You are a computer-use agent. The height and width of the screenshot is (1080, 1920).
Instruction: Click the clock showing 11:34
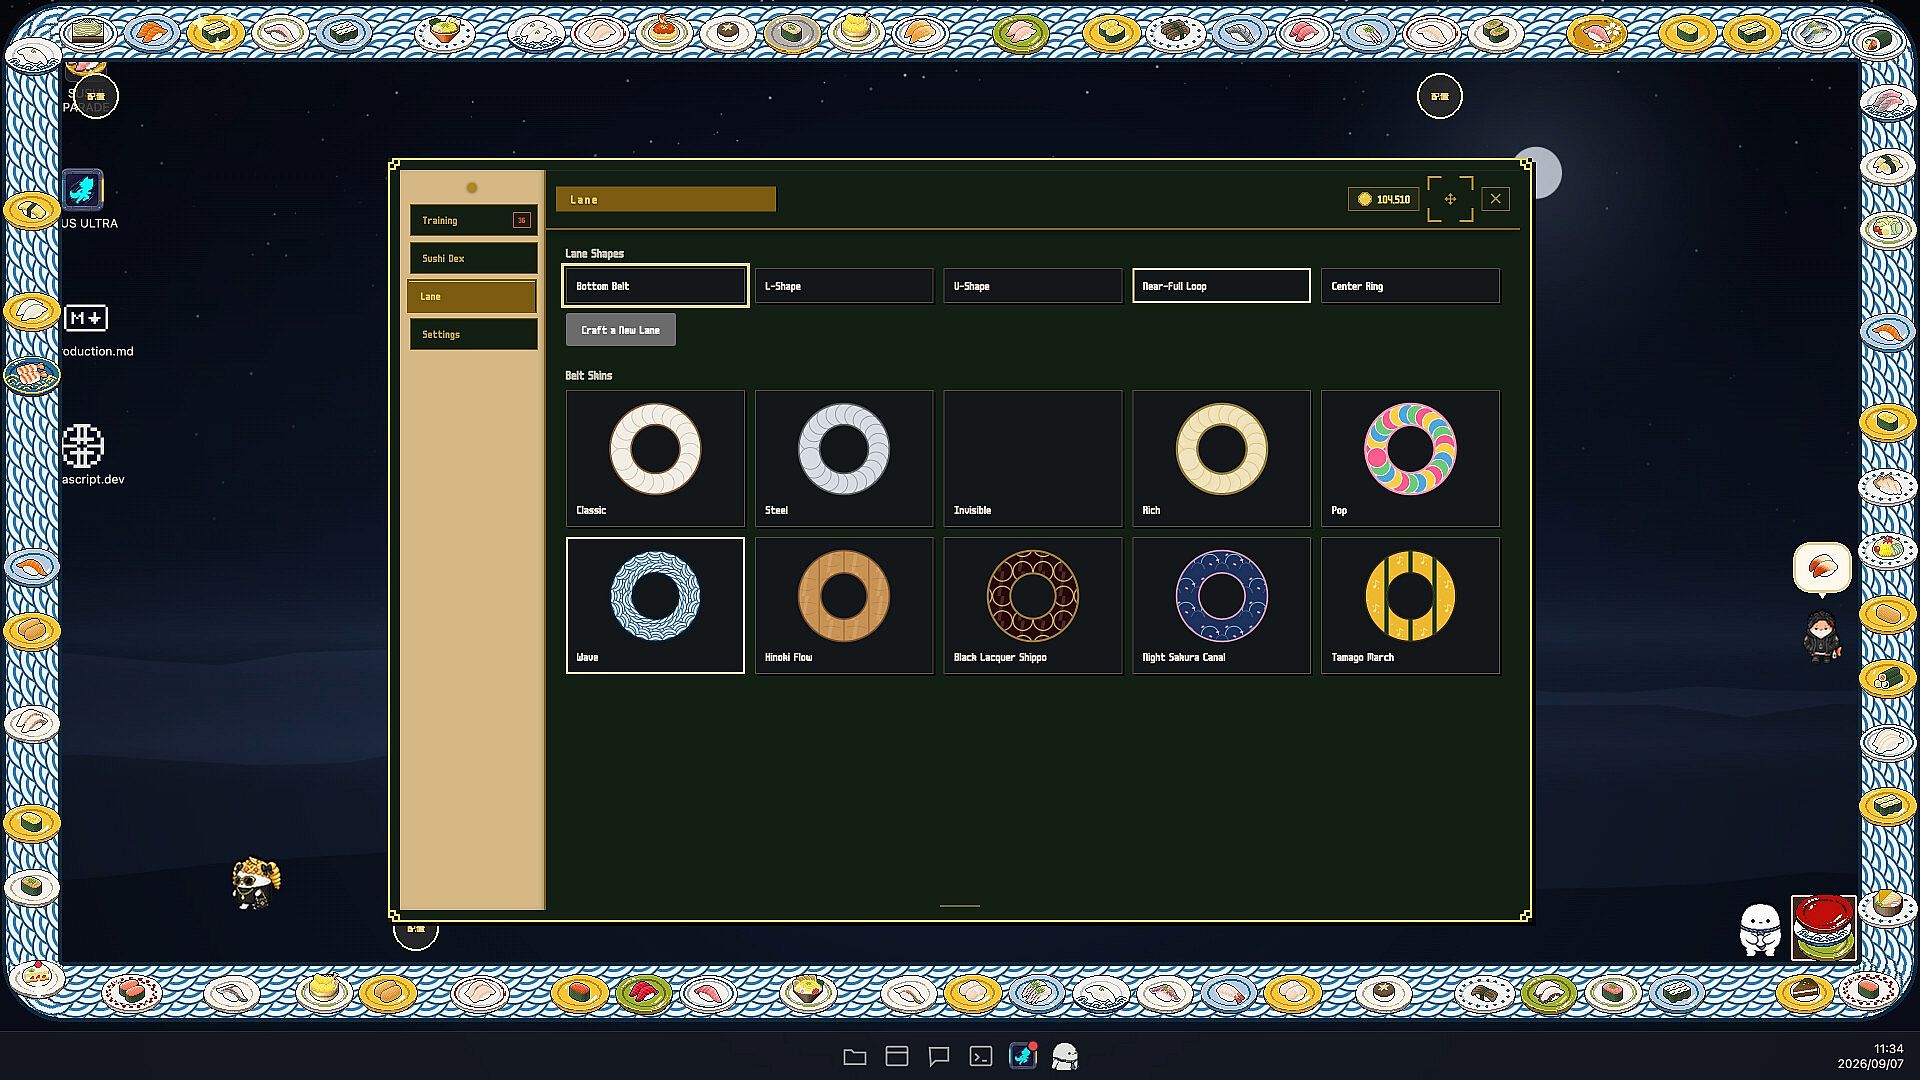pyautogui.click(x=1888, y=1049)
